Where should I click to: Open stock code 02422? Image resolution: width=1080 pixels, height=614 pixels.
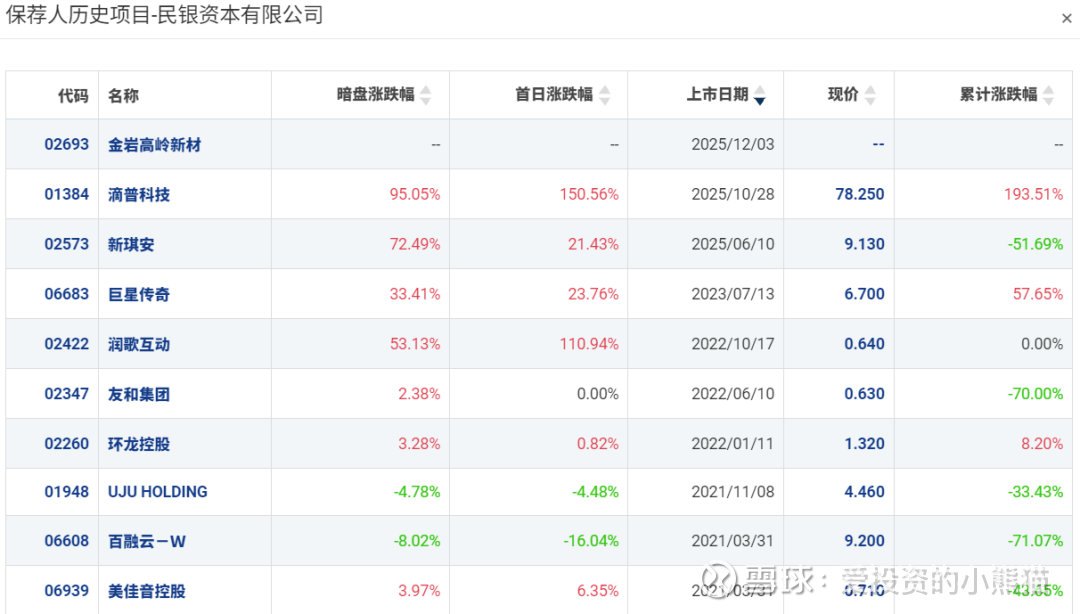[x=67, y=344]
